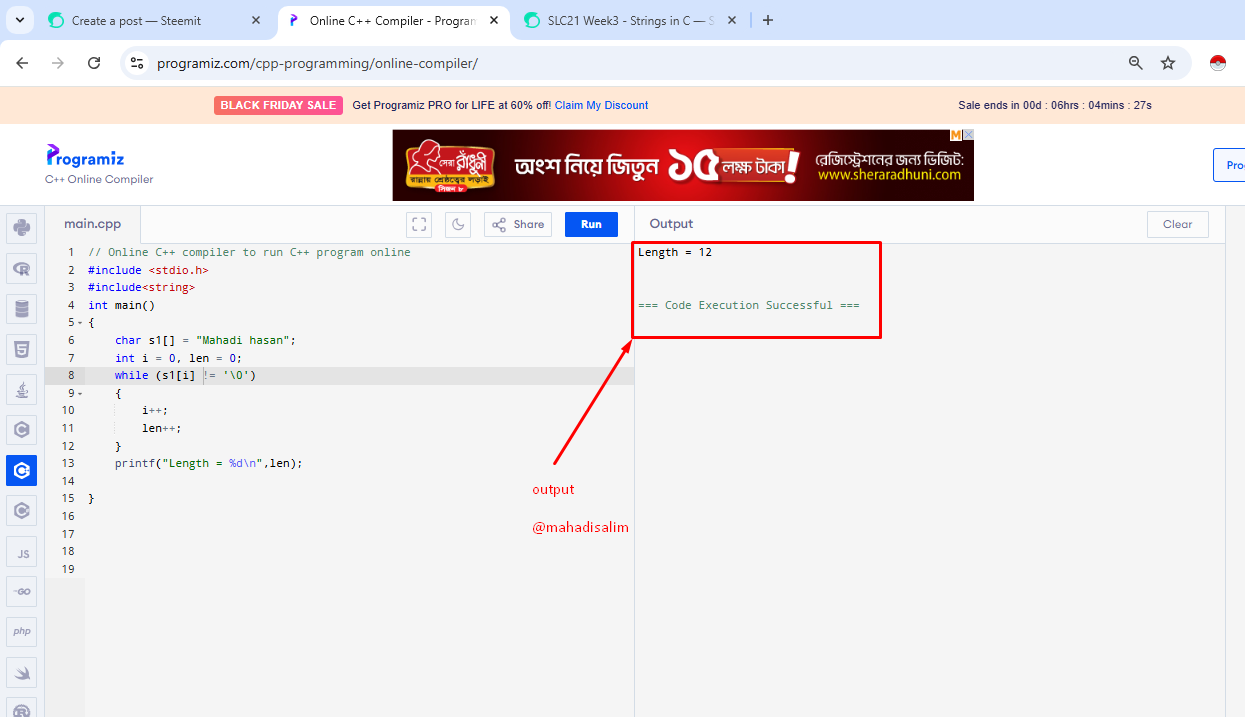Click the Code Execution Successful message
The width and height of the screenshot is (1245, 717).
click(748, 305)
